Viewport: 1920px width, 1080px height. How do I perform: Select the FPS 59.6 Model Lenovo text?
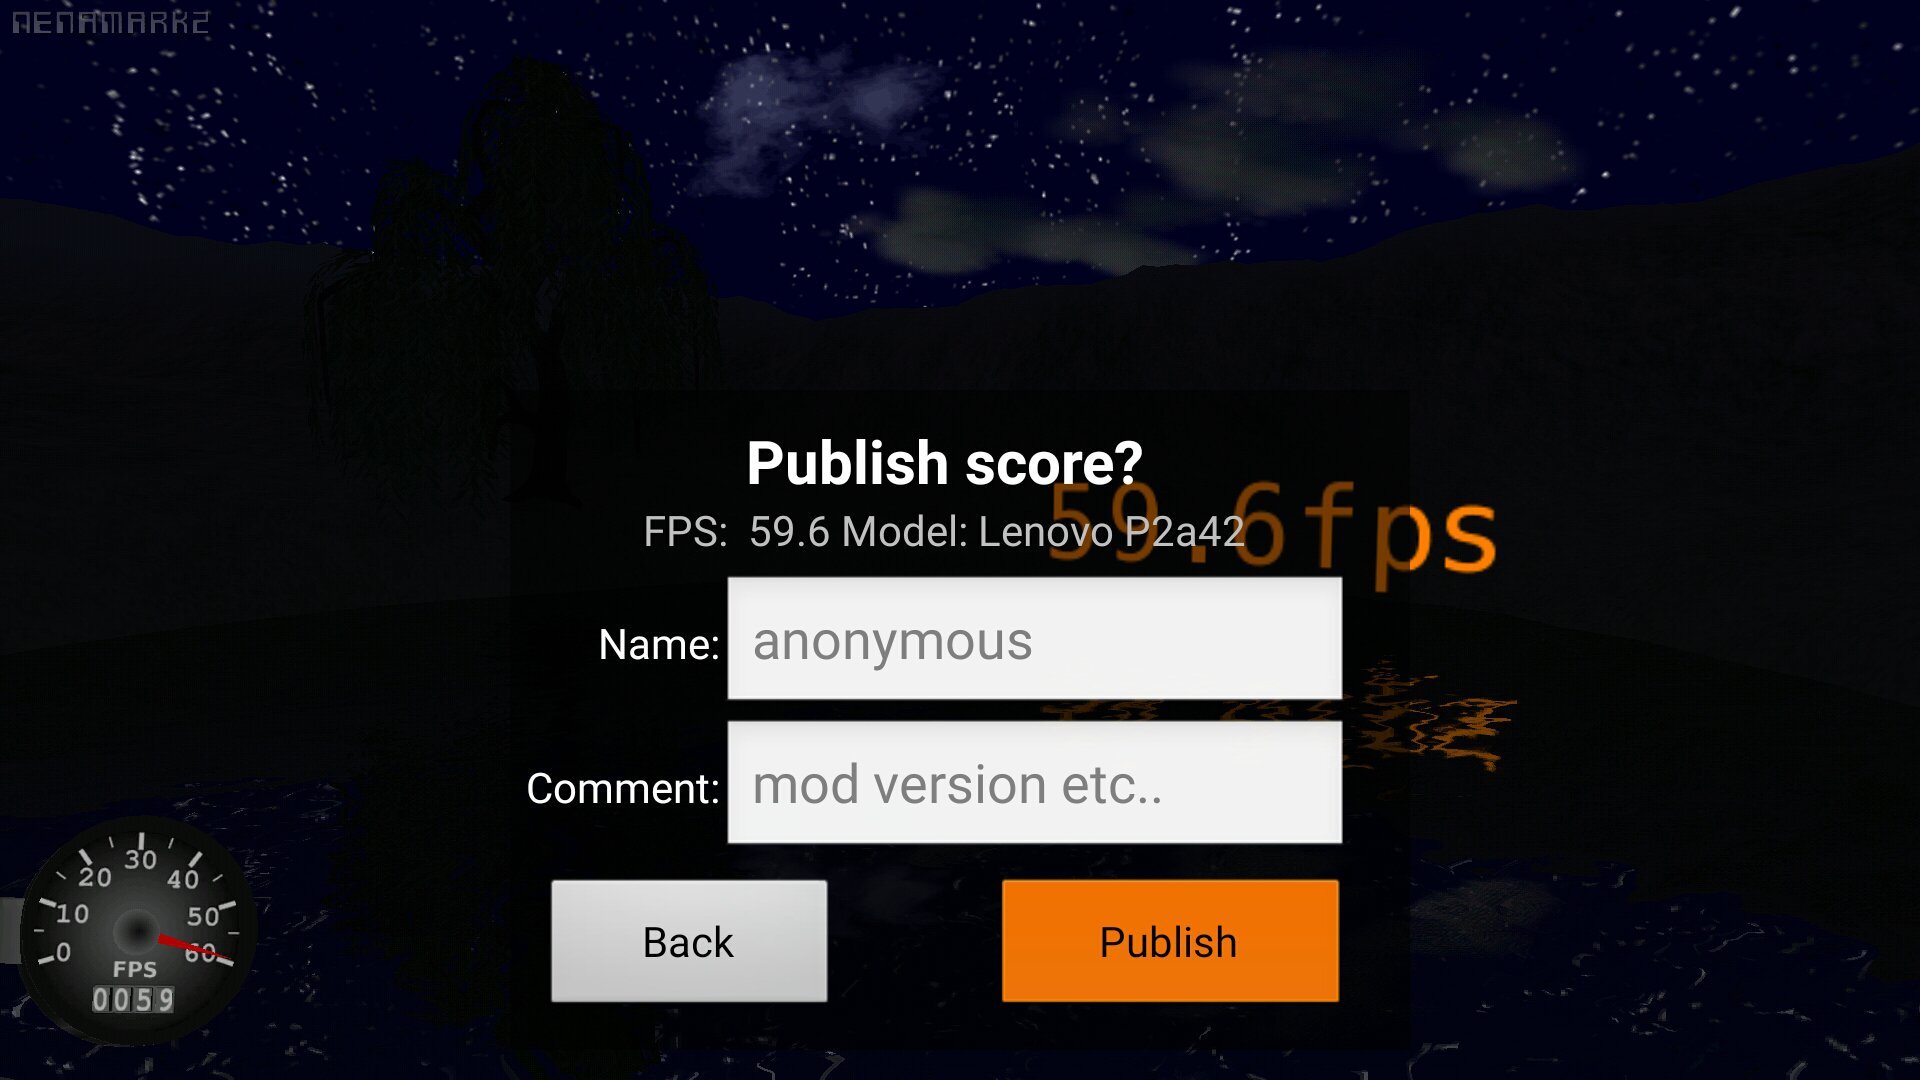click(944, 531)
